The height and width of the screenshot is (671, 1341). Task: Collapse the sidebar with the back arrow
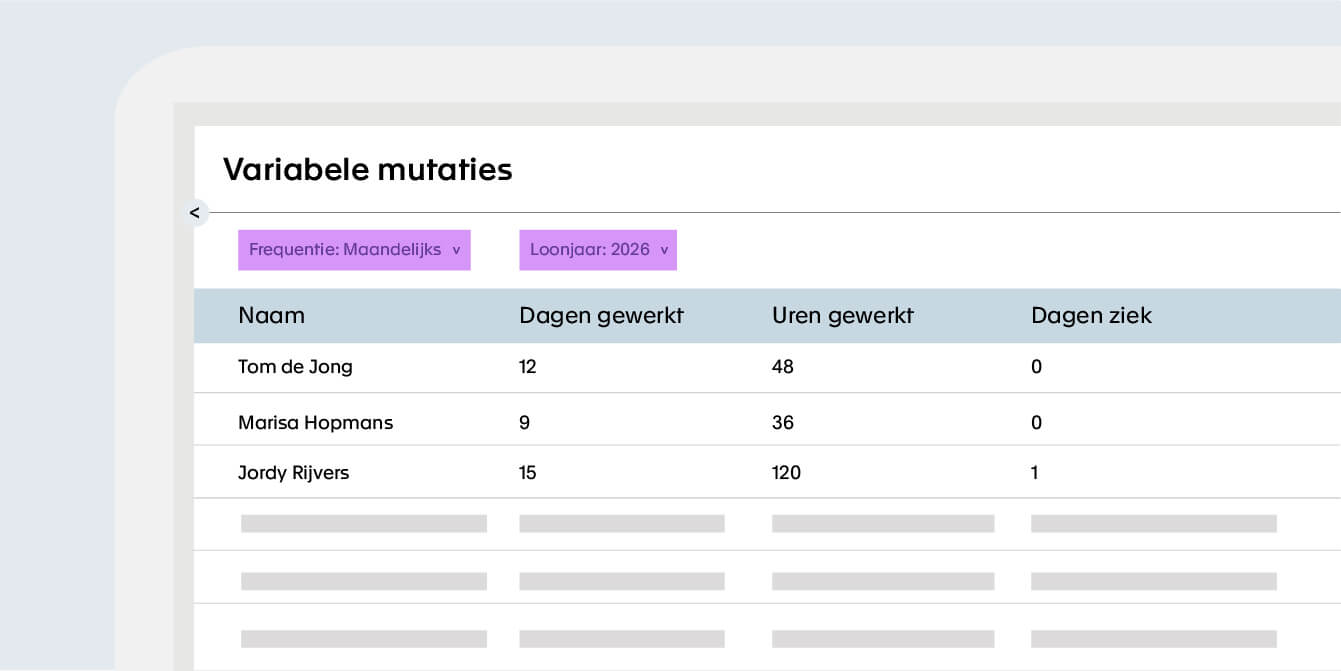[x=195, y=212]
